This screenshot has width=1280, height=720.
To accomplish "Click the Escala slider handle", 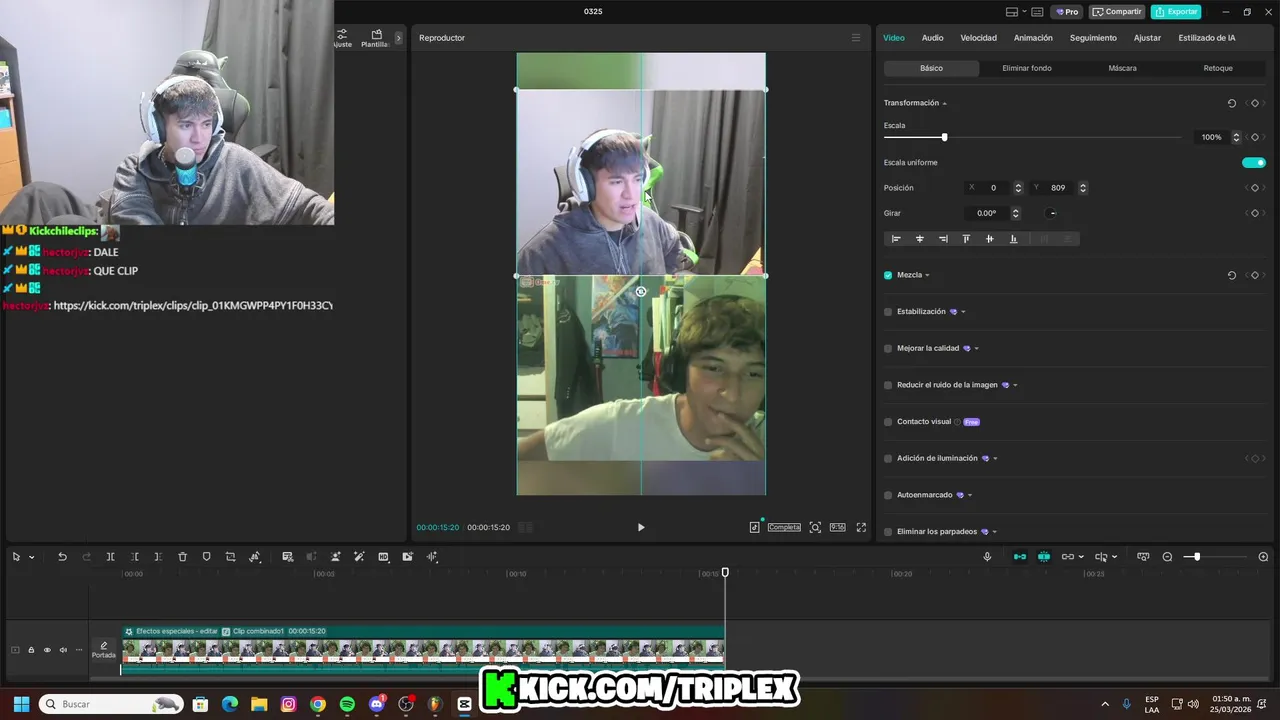I will (944, 137).
